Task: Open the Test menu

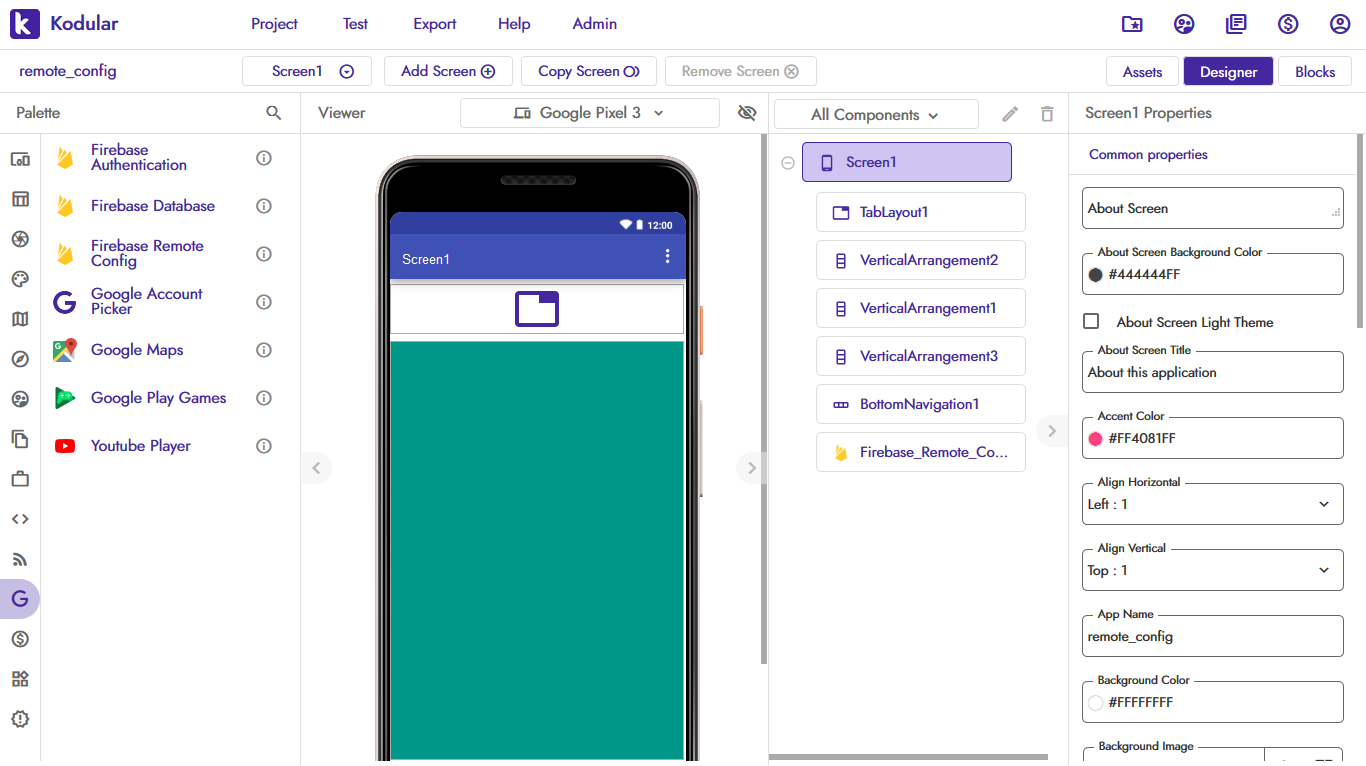Action: coord(355,24)
